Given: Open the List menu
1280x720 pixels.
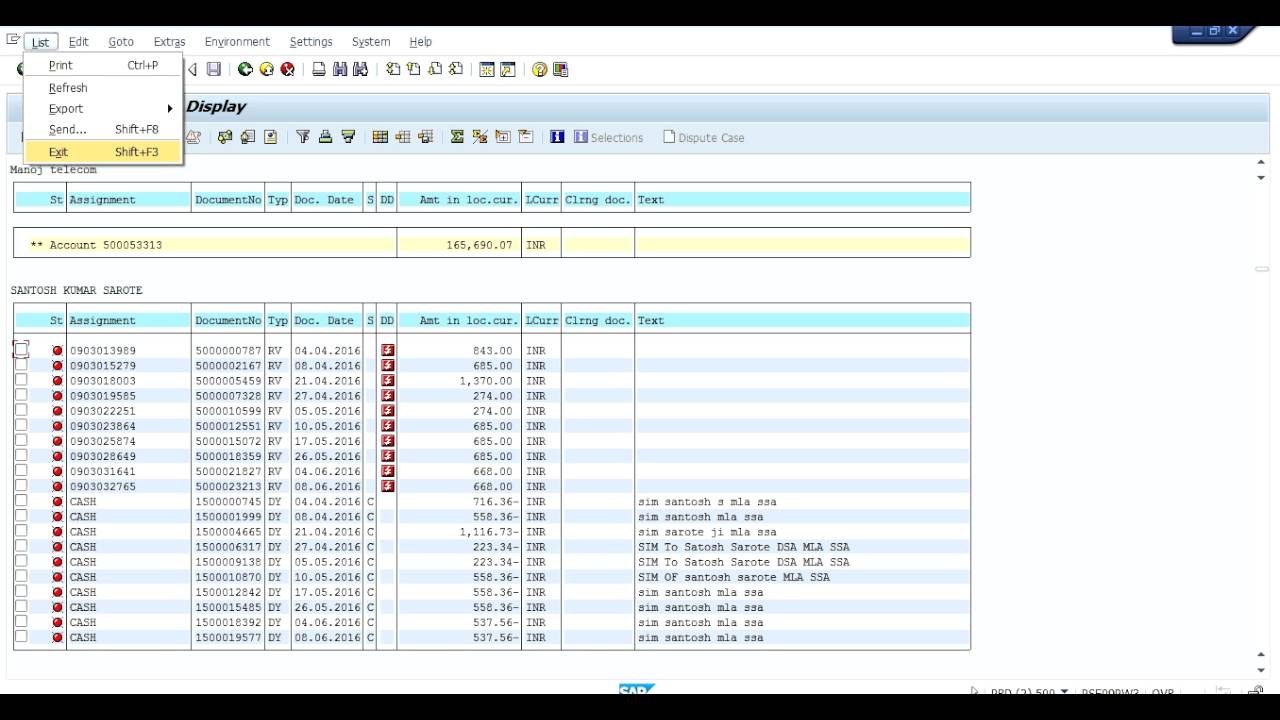Looking at the screenshot, I should pyautogui.click(x=40, y=42).
